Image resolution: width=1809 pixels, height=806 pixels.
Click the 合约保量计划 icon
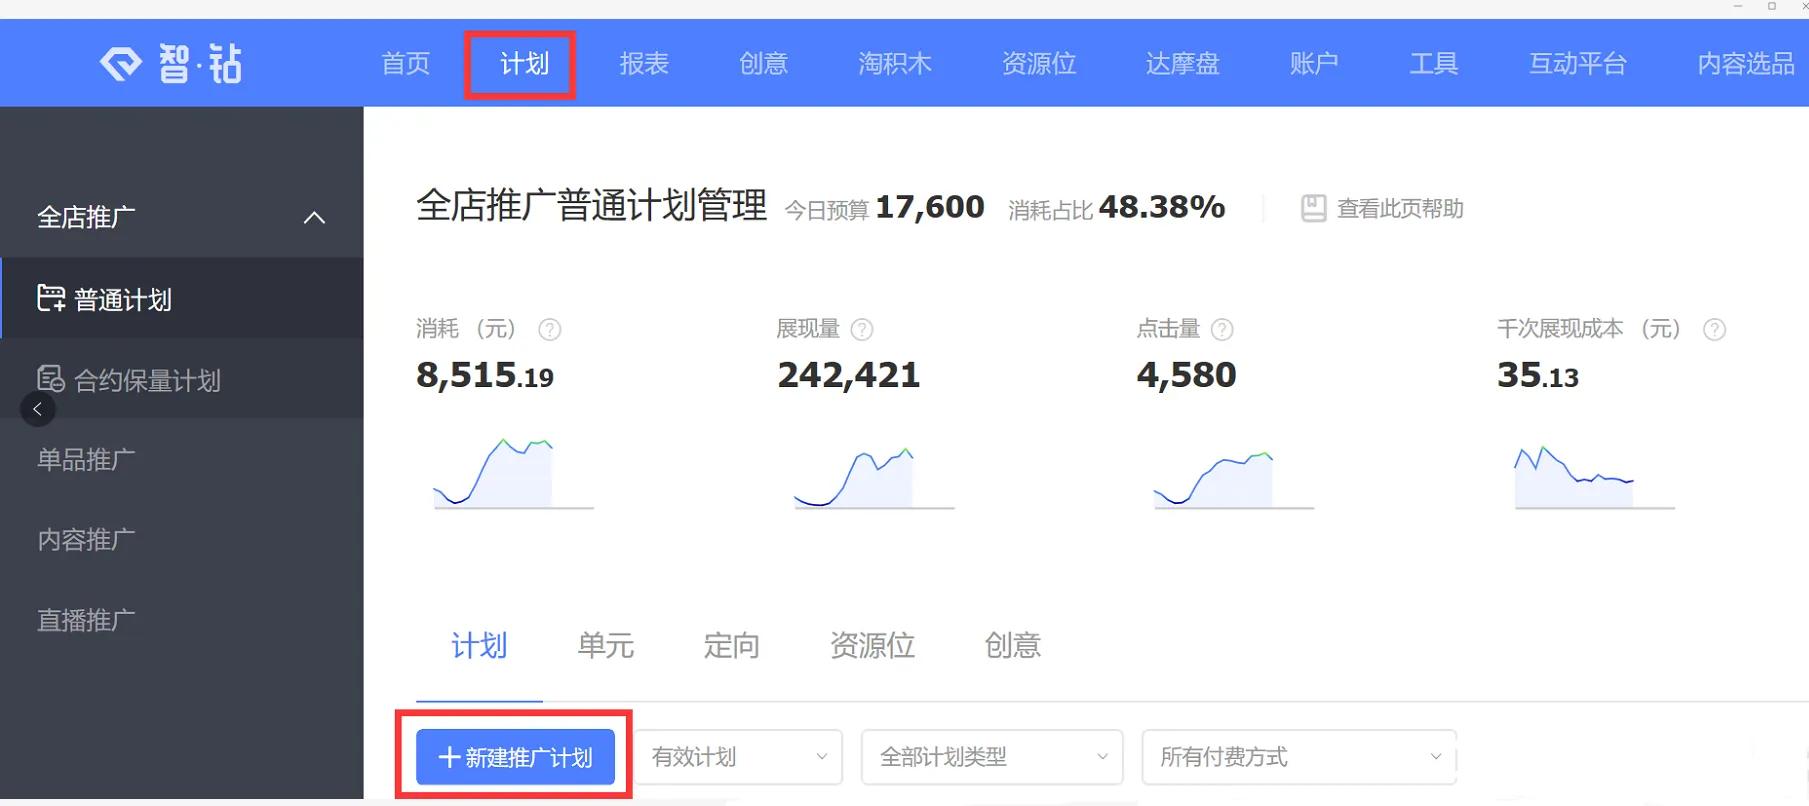[x=51, y=378]
